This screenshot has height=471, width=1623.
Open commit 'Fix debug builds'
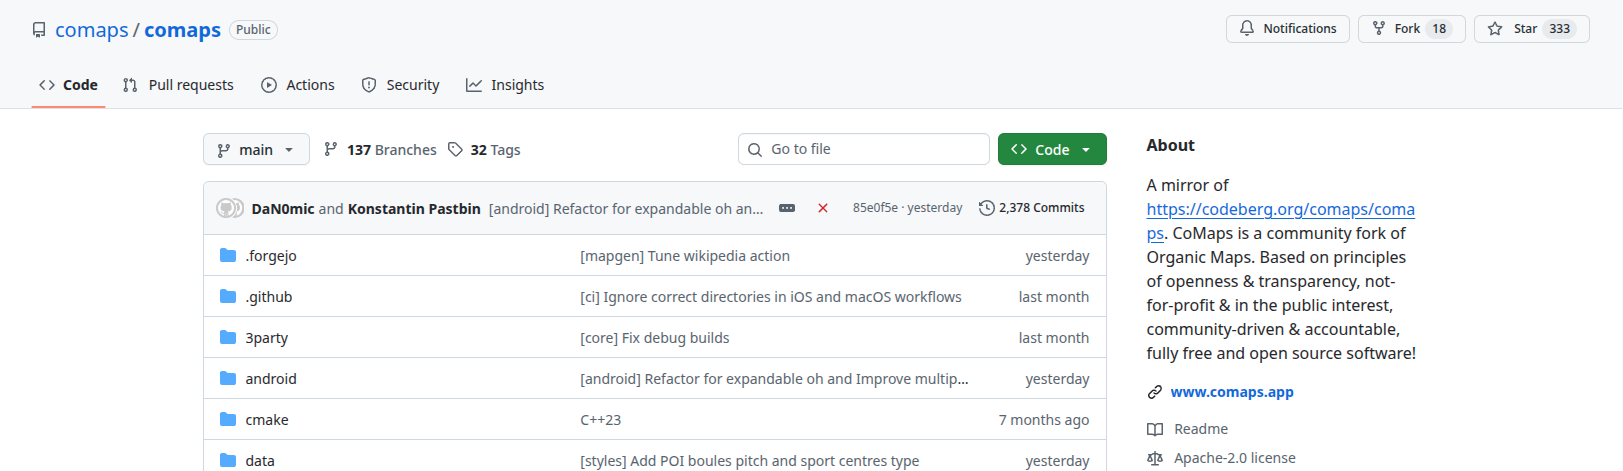[x=655, y=338]
